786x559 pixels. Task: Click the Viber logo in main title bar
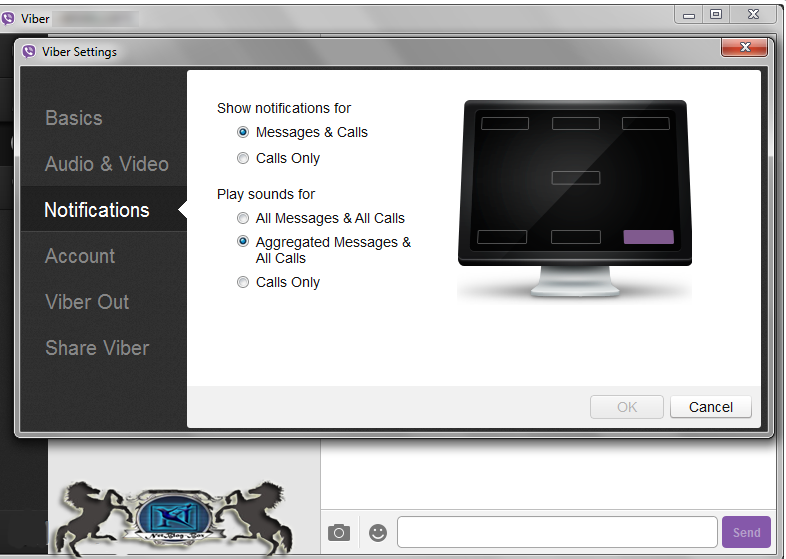click(9, 19)
